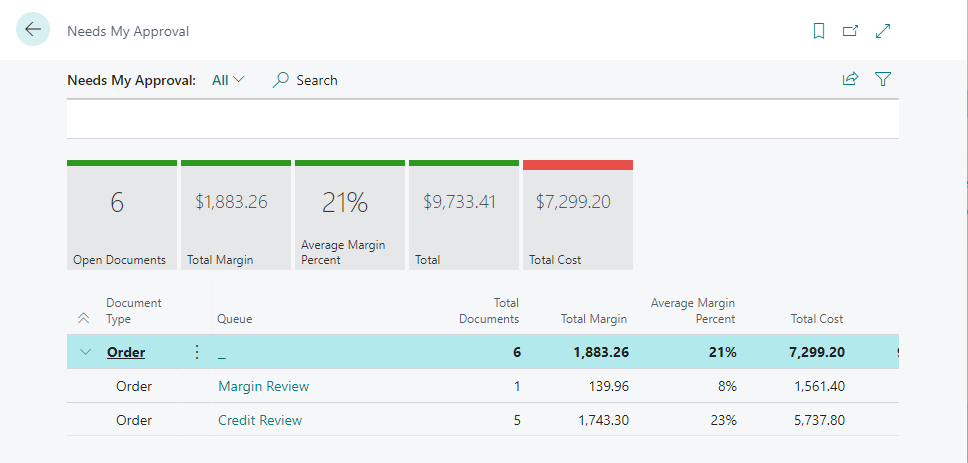Collapse the Order group row chevron

85,352
